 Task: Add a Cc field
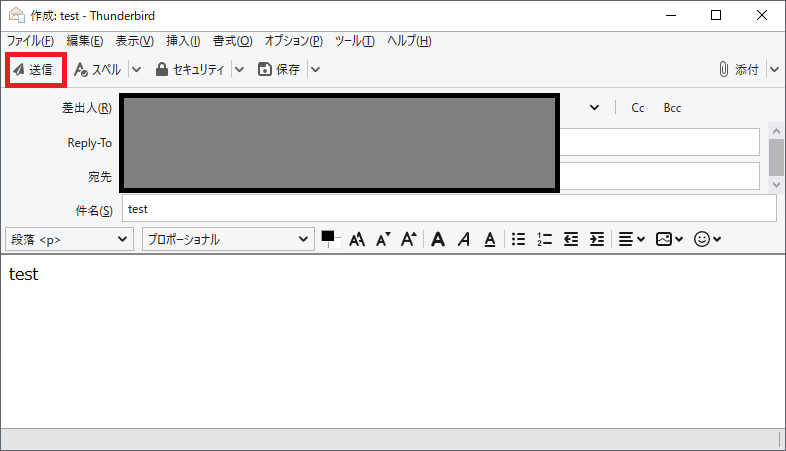coord(638,108)
